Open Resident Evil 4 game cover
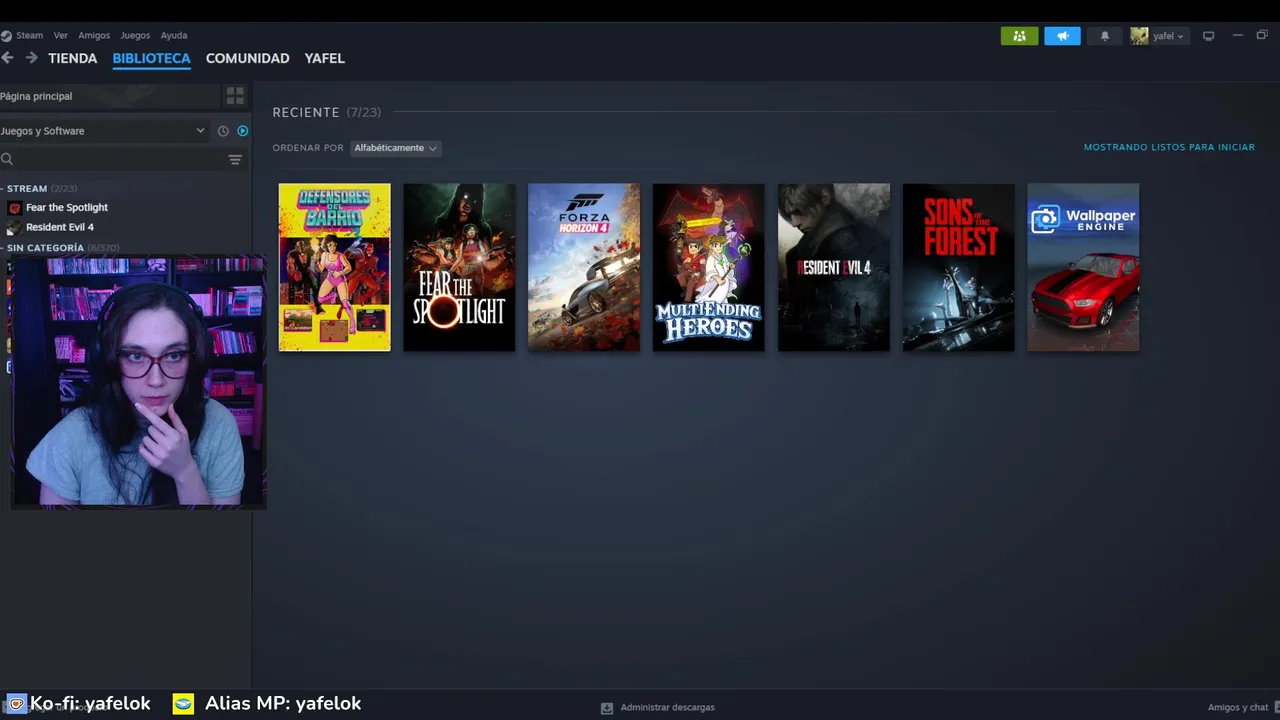 [x=834, y=267]
